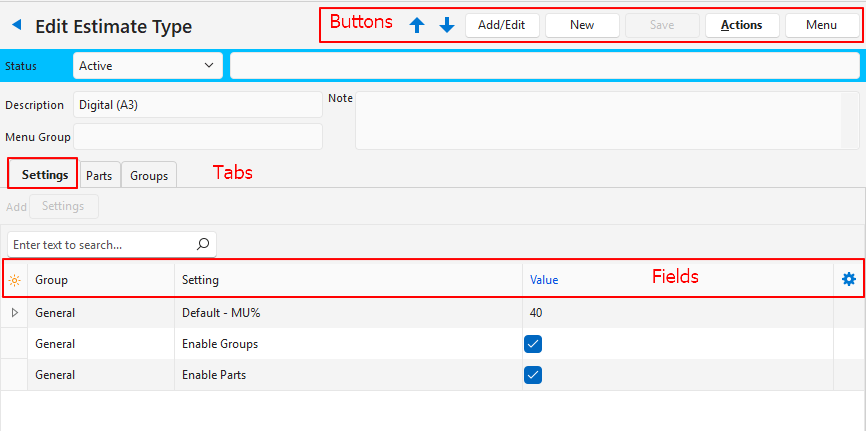Click the Menu Group input field
The height and width of the screenshot is (431, 866).
pos(197,136)
